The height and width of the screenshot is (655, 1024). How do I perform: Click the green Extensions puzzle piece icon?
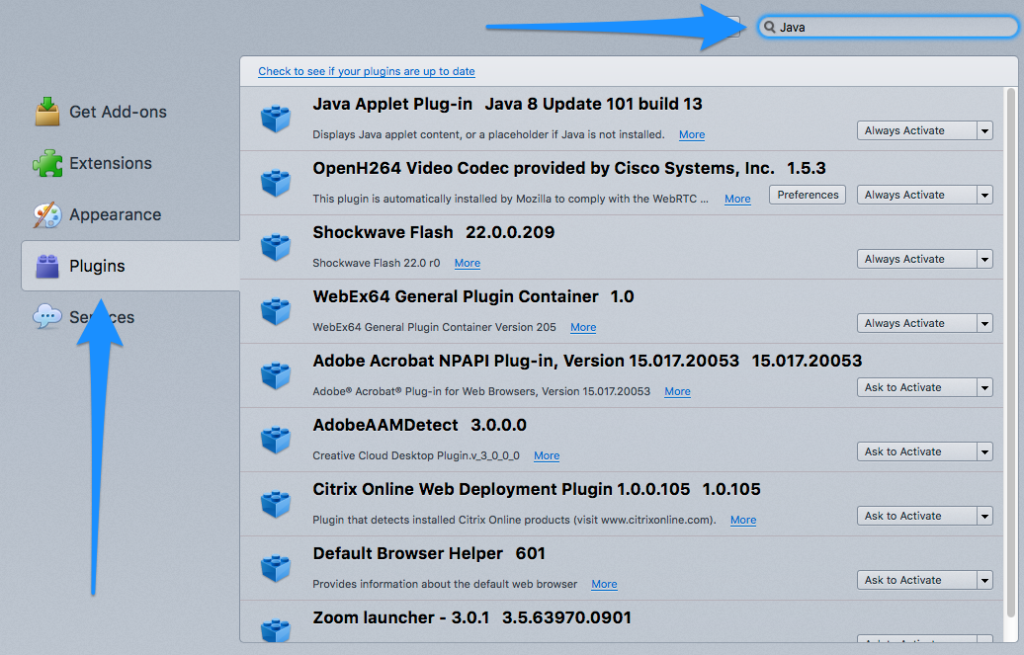tap(48, 163)
